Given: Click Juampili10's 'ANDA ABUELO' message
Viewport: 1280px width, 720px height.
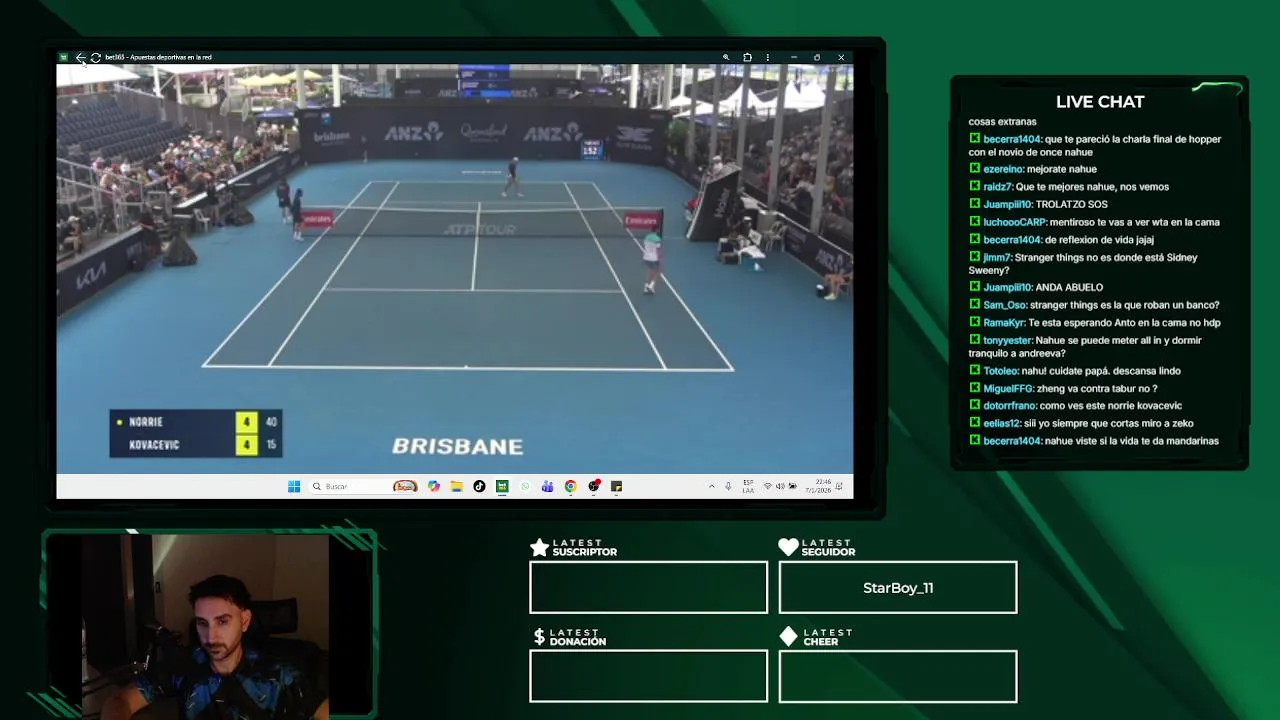Looking at the screenshot, I should point(1069,288).
